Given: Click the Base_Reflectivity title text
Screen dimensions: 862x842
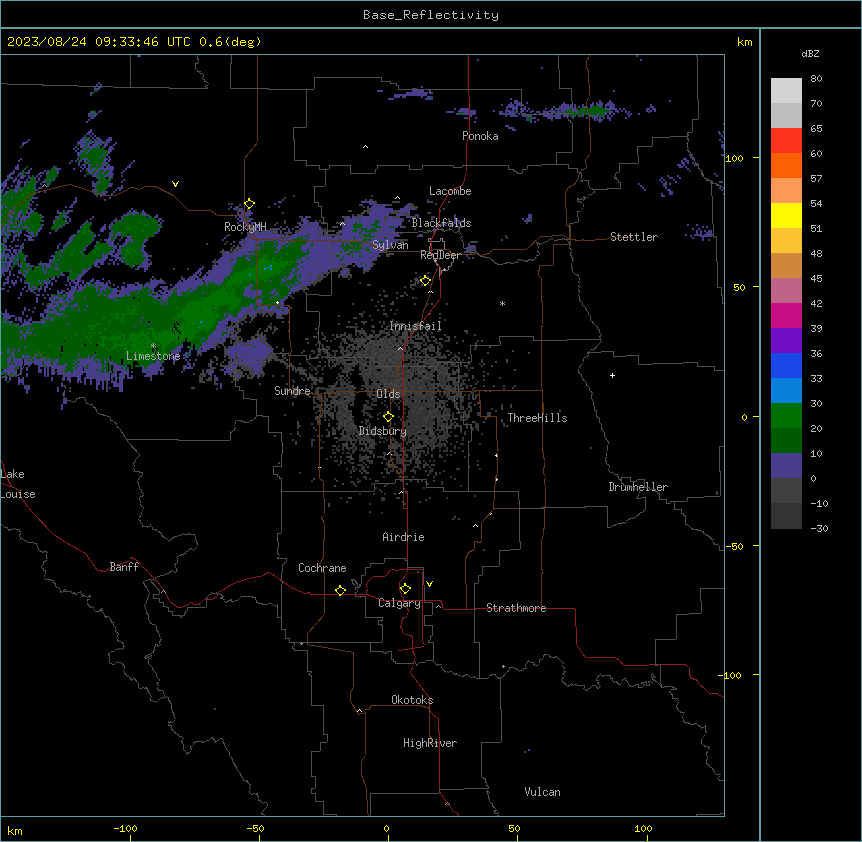Looking at the screenshot, I should coord(431,15).
